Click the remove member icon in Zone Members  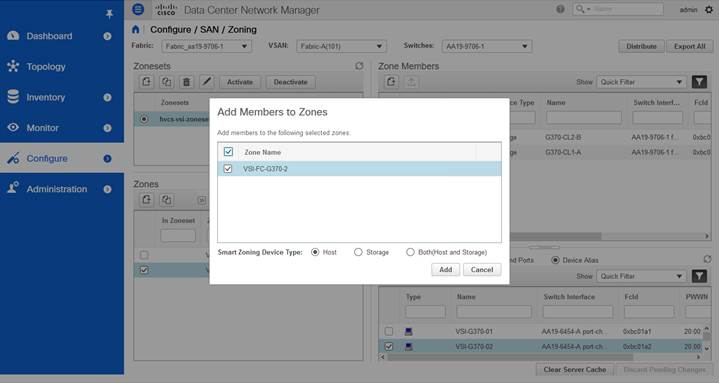tap(411, 82)
